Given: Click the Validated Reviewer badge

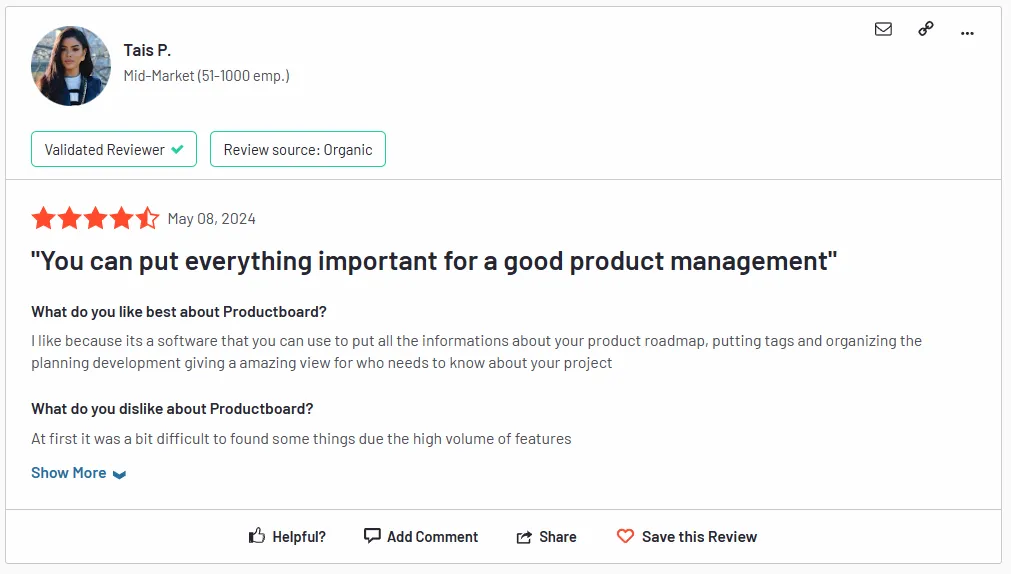Looking at the screenshot, I should tap(113, 149).
